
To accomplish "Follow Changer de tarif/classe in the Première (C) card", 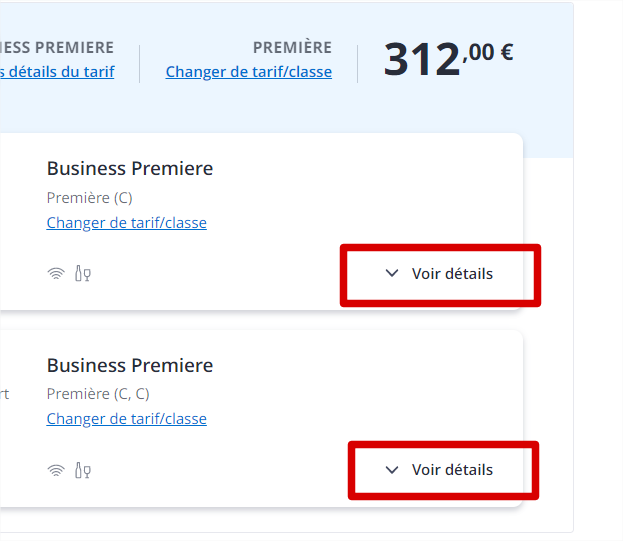I will (x=126, y=223).
